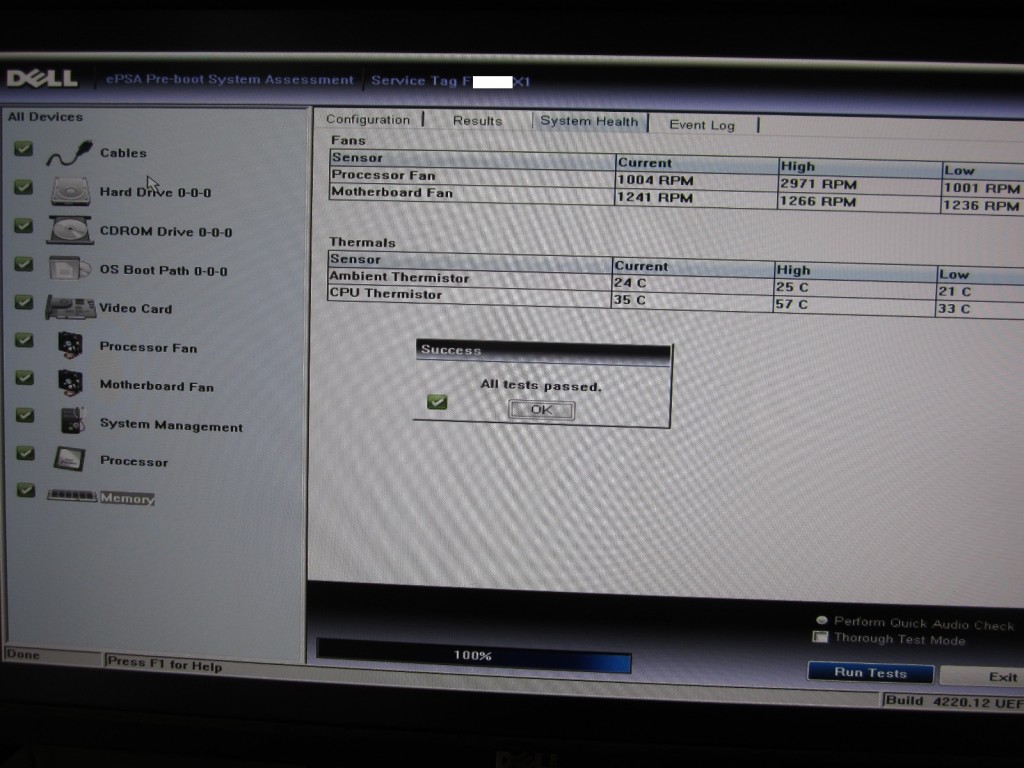
Task: Toggle the Cables checkbox
Action: pos(23,150)
